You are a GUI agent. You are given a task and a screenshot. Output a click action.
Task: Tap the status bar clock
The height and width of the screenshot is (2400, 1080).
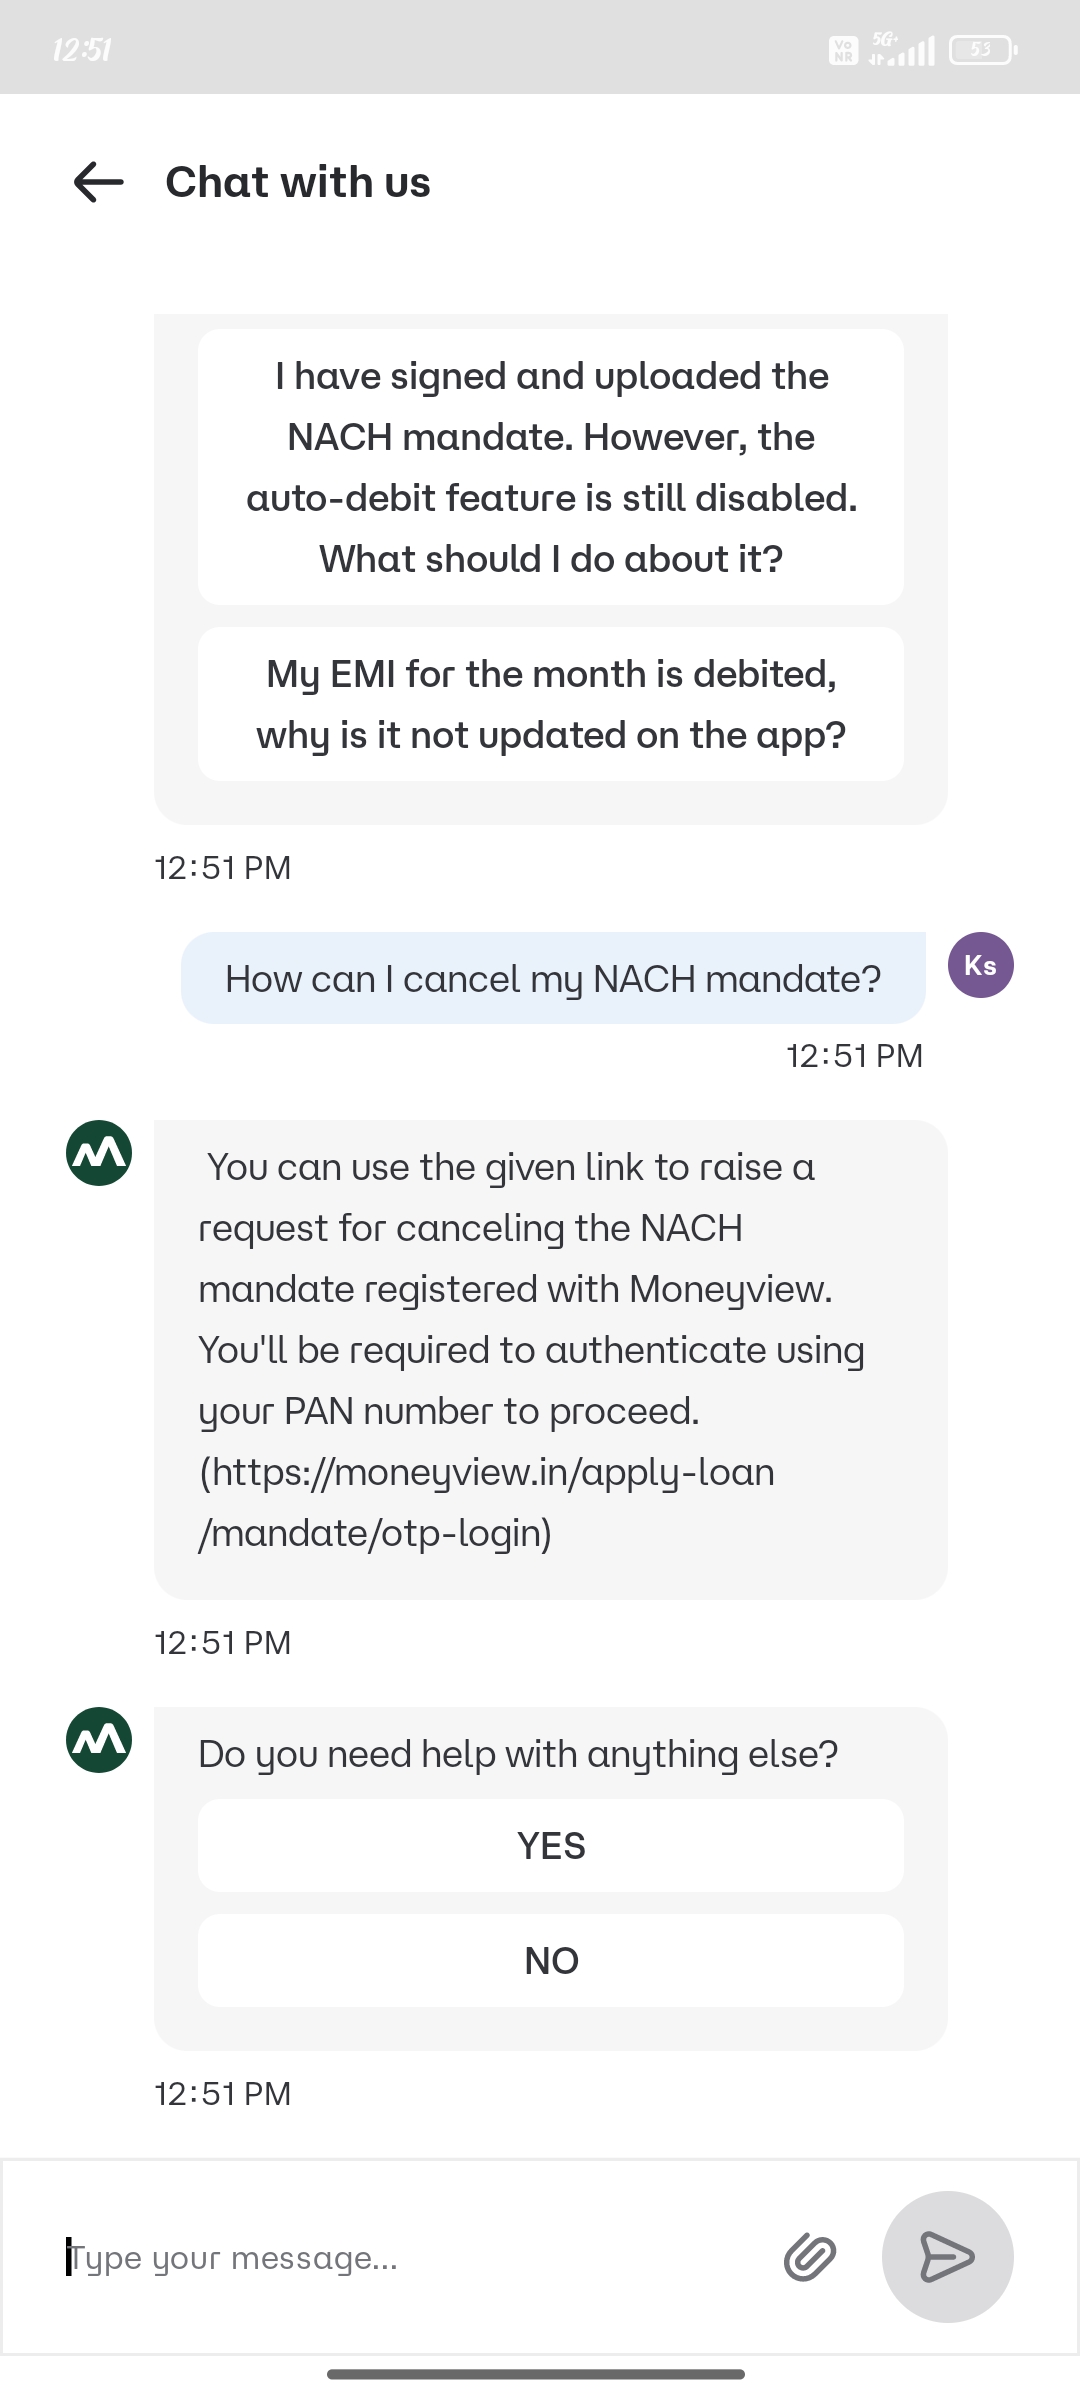(82, 49)
